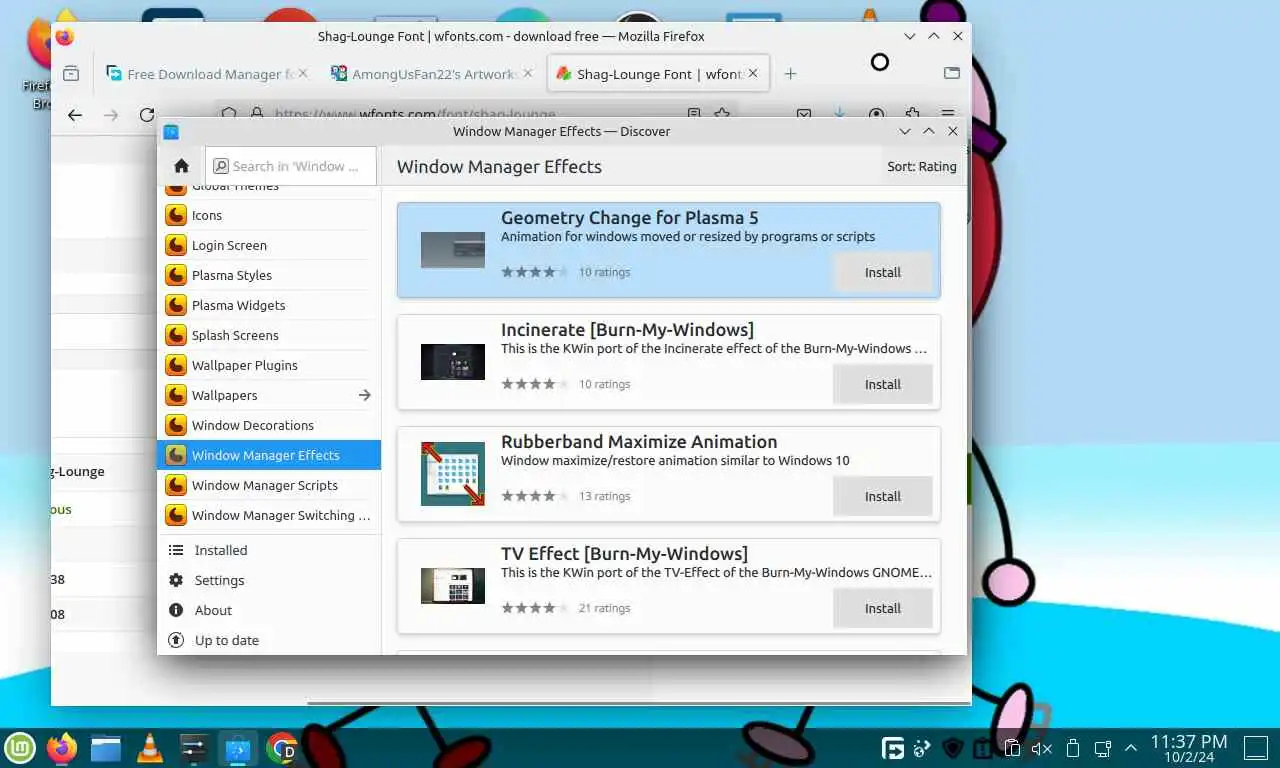The width and height of the screenshot is (1280, 768).
Task: Select the Login Screen category
Action: (x=268, y=245)
